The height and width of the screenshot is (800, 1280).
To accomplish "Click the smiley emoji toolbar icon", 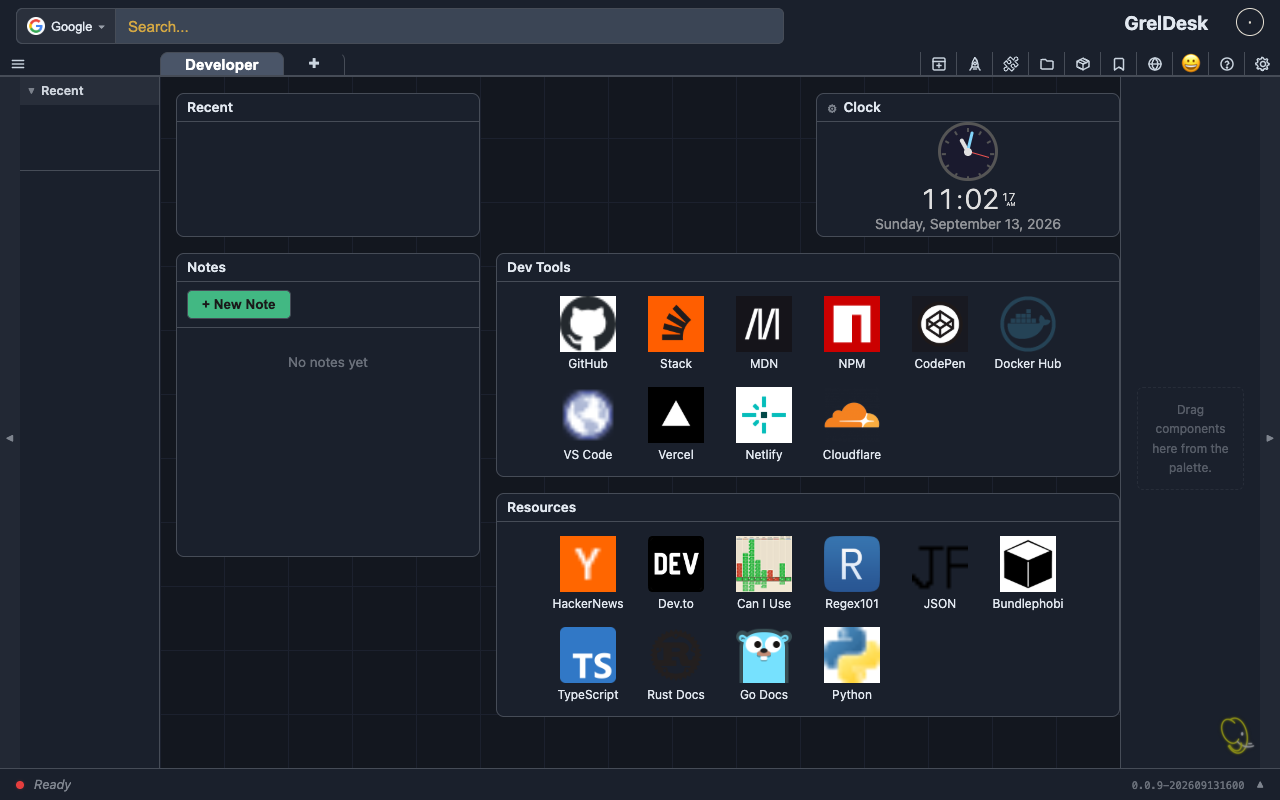I will (1191, 63).
